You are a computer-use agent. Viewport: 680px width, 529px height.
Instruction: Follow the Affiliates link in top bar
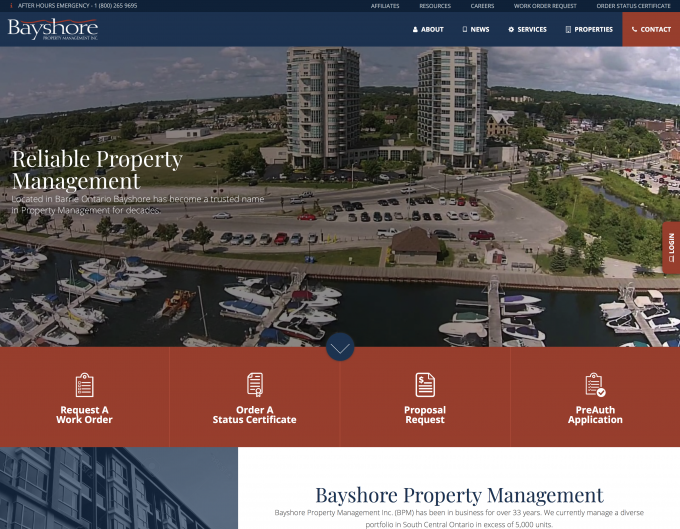(x=385, y=6)
